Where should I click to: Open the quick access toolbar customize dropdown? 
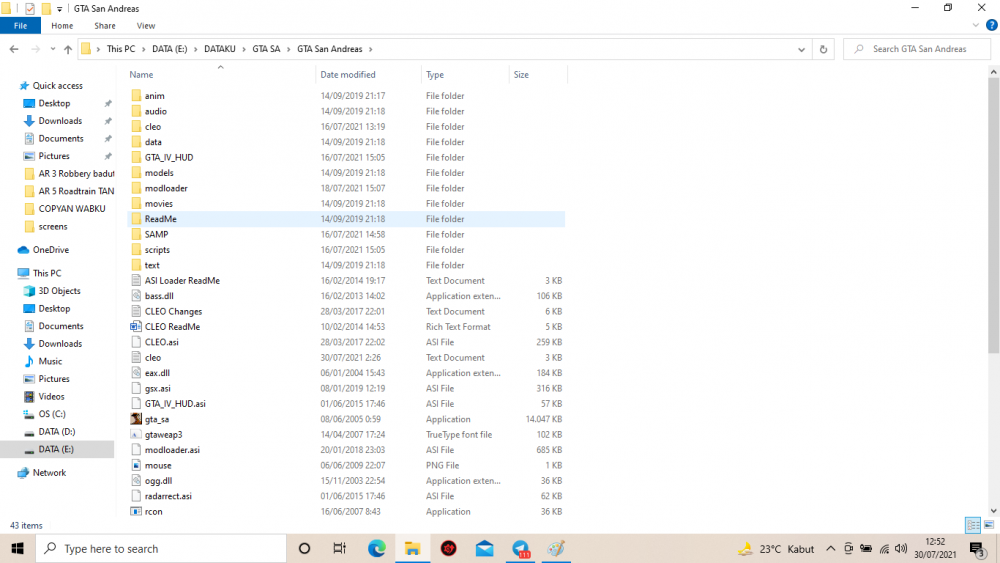coord(59,9)
